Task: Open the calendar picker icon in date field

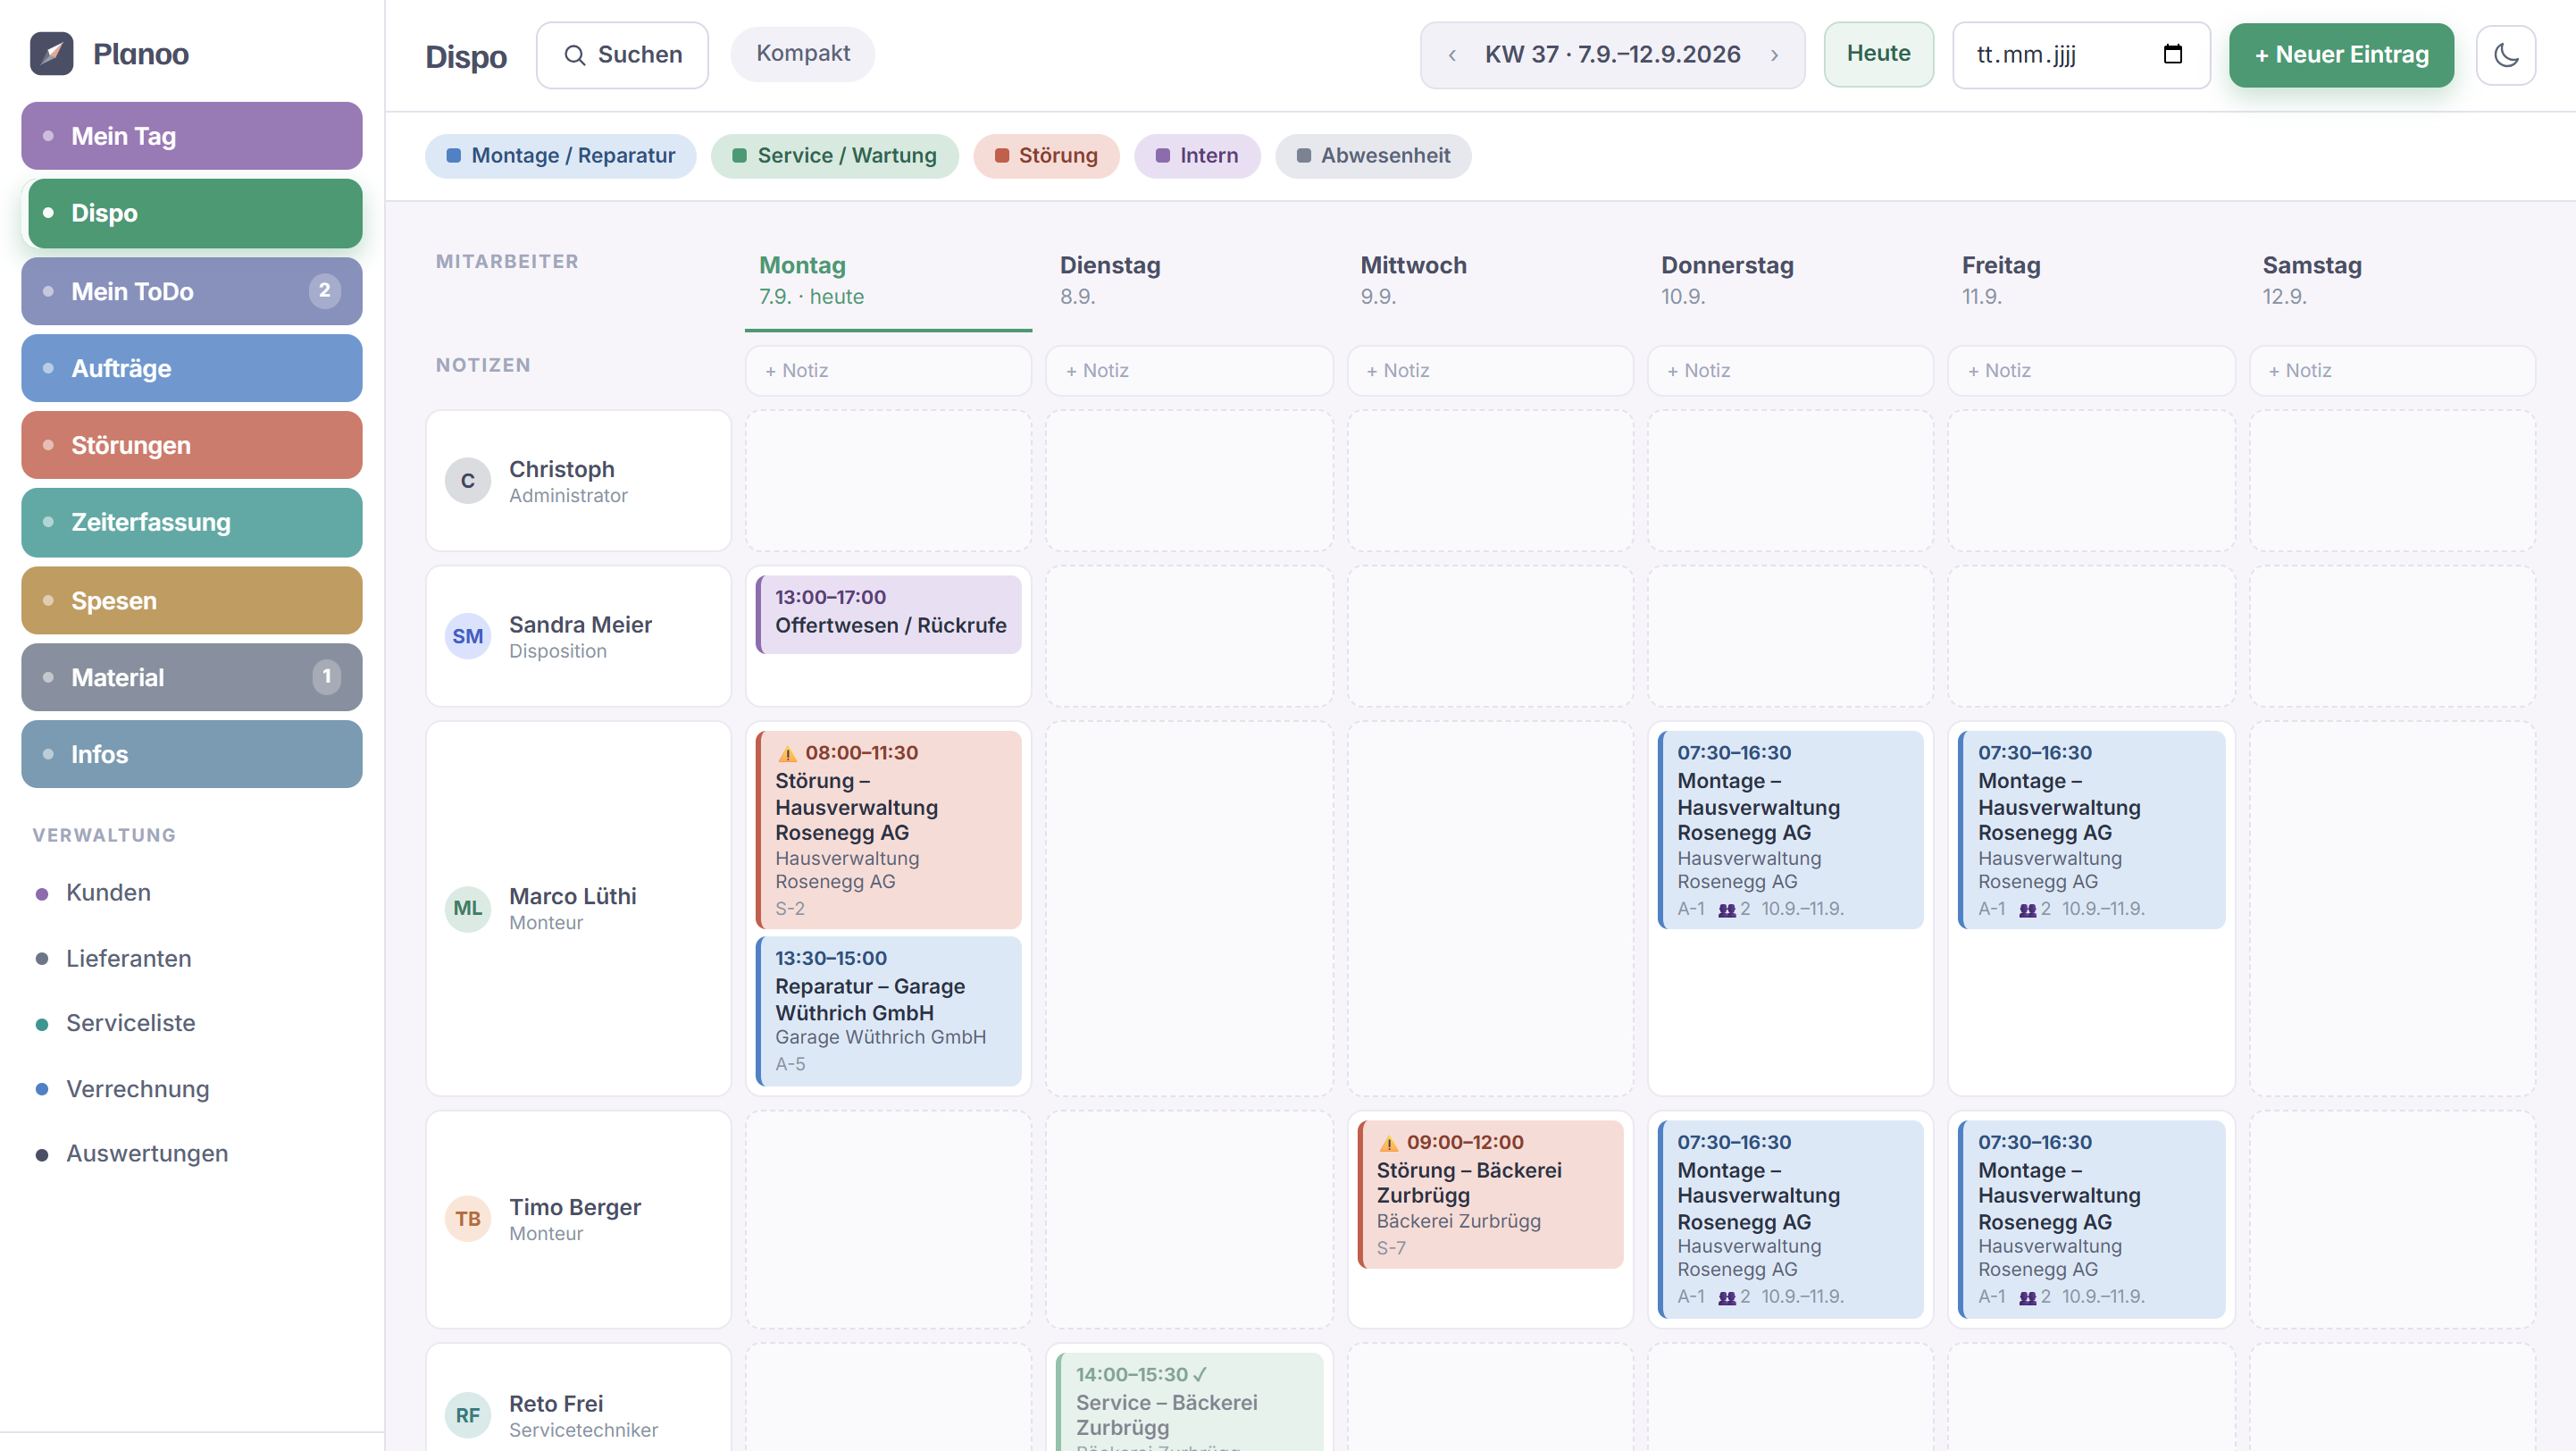Action: [x=2172, y=54]
